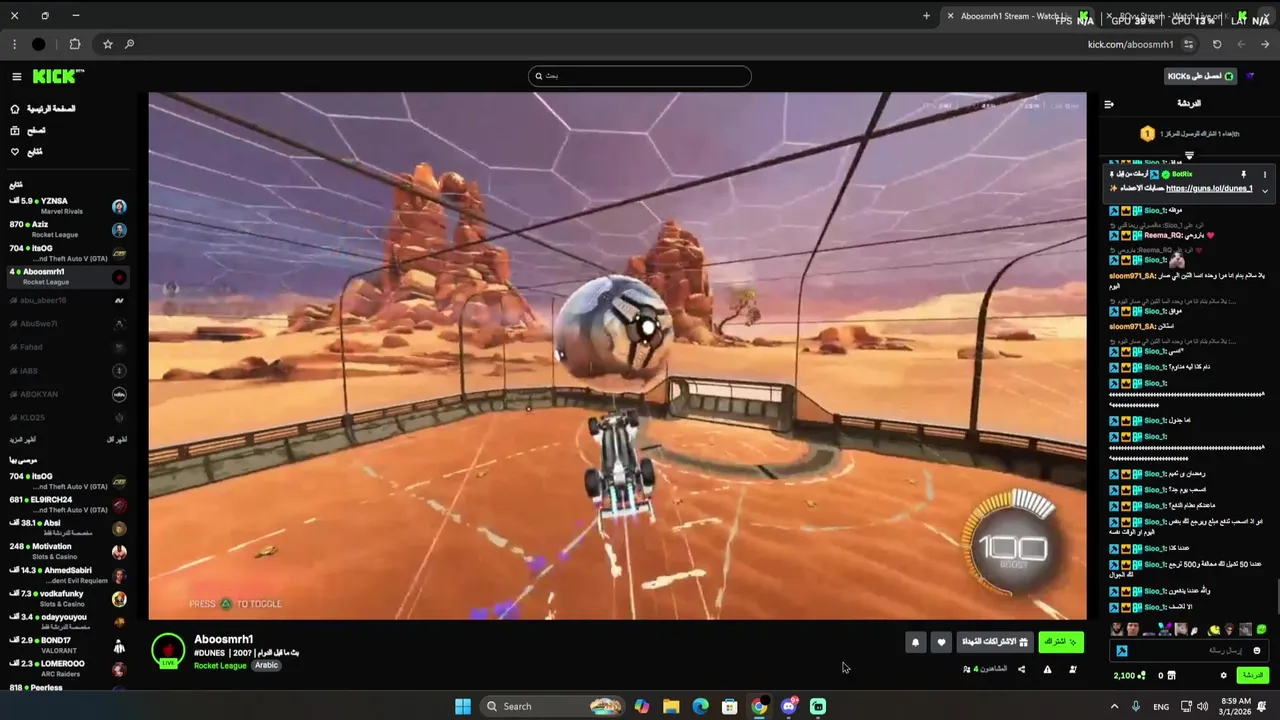Screen dimensions: 1280x720
Task: Click the taskbar Search box
Action: tap(552, 706)
